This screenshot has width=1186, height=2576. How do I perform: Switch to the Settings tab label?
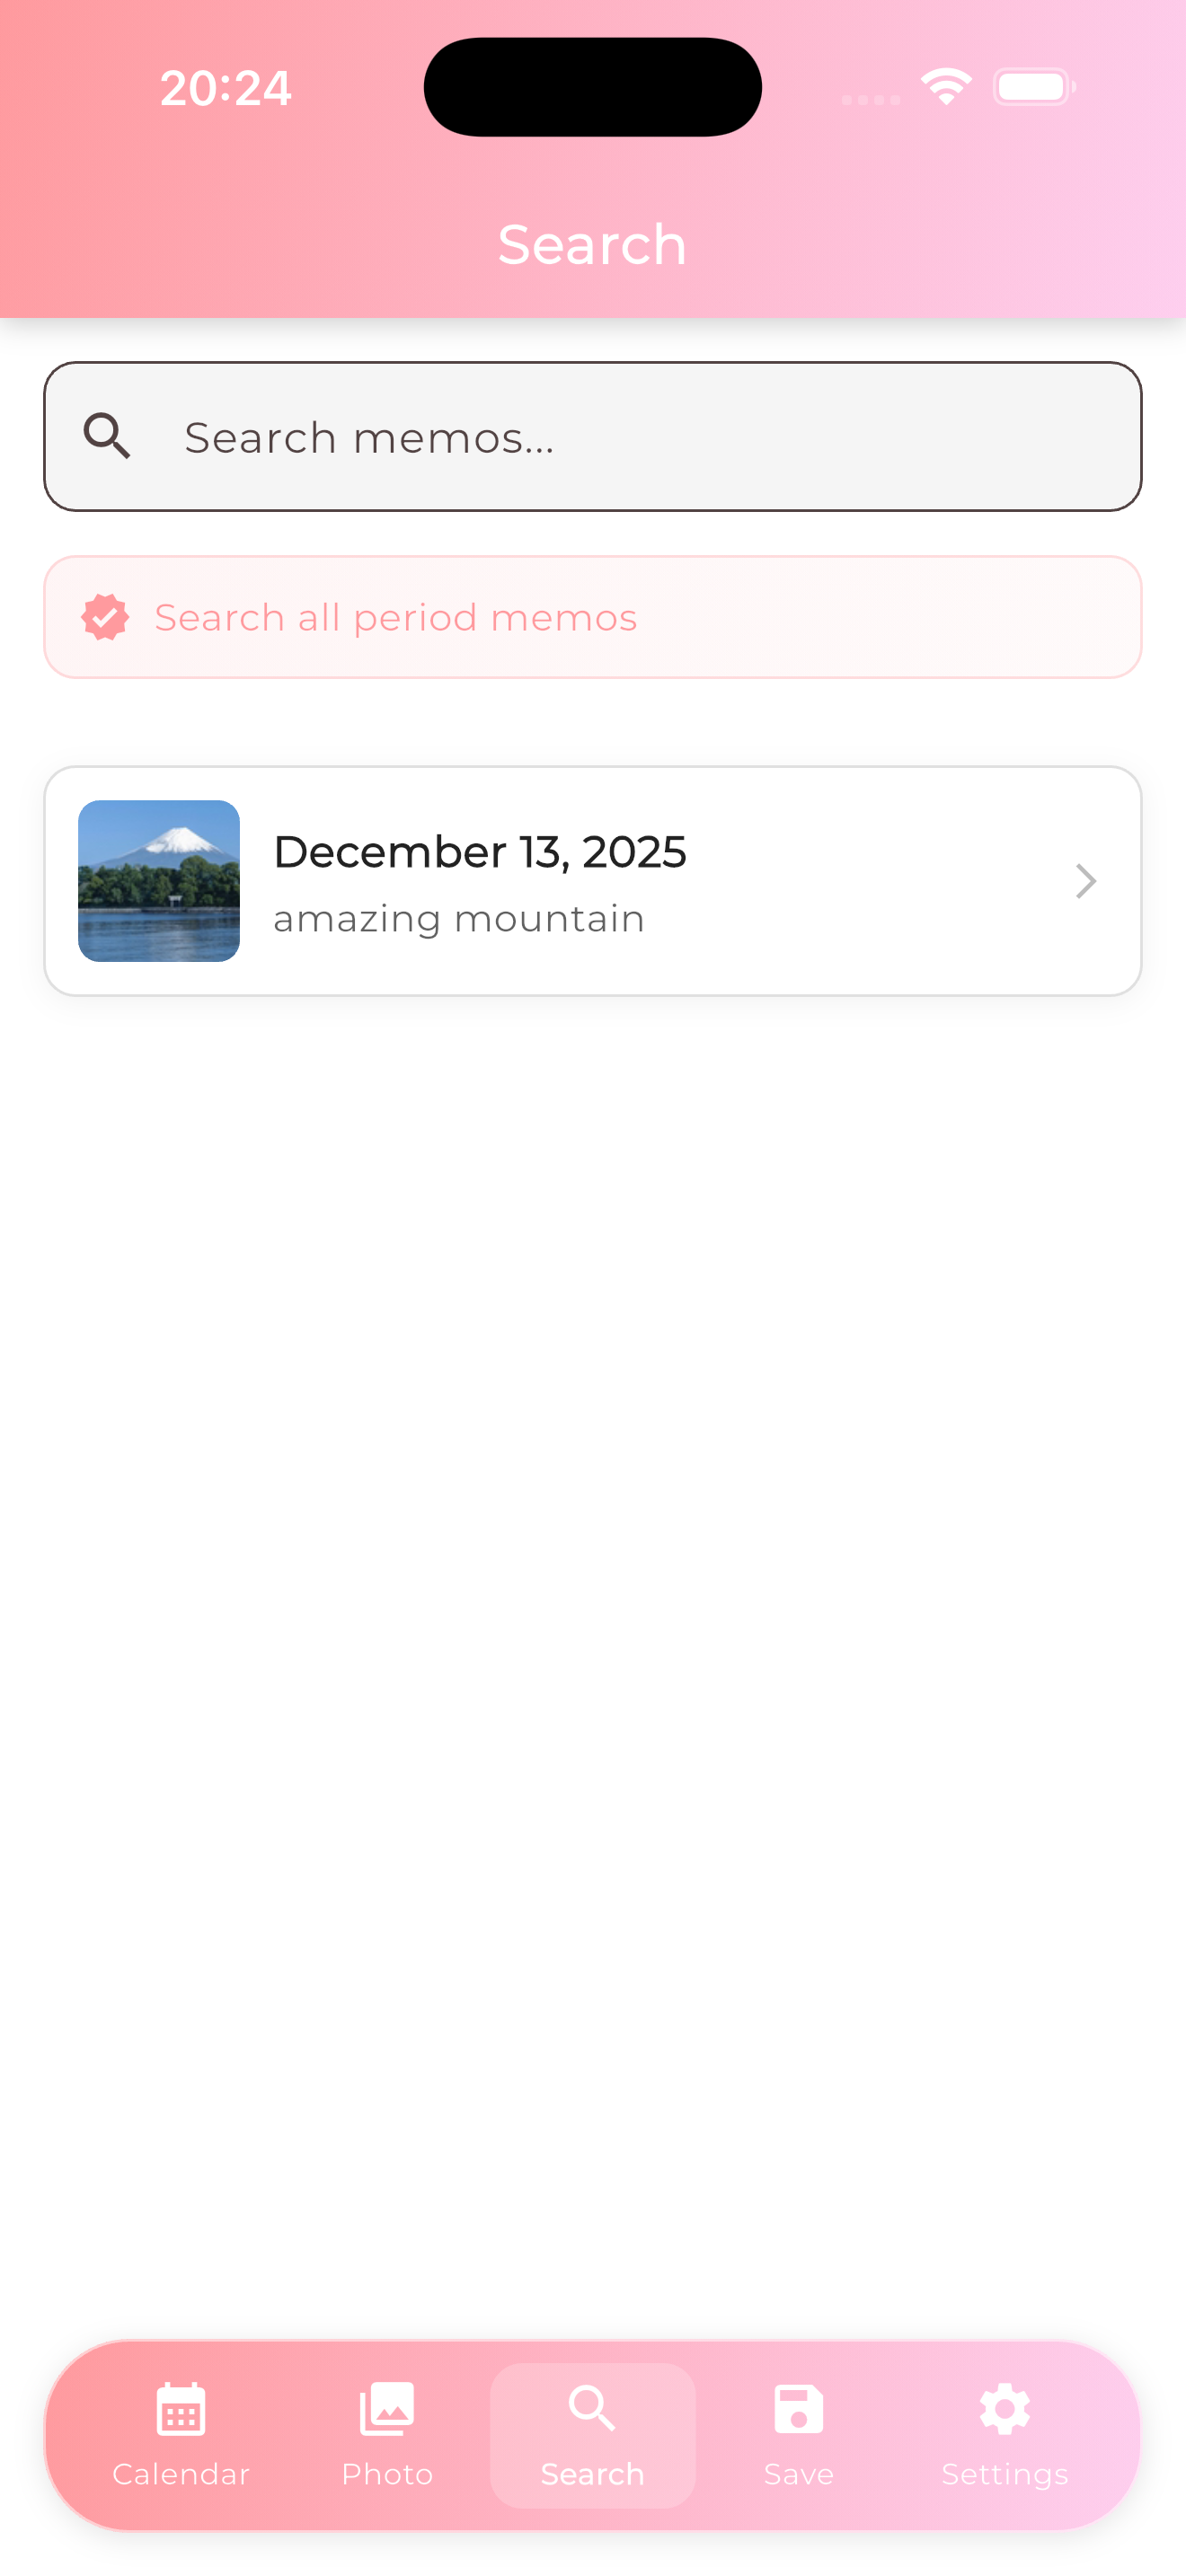(x=1004, y=2474)
